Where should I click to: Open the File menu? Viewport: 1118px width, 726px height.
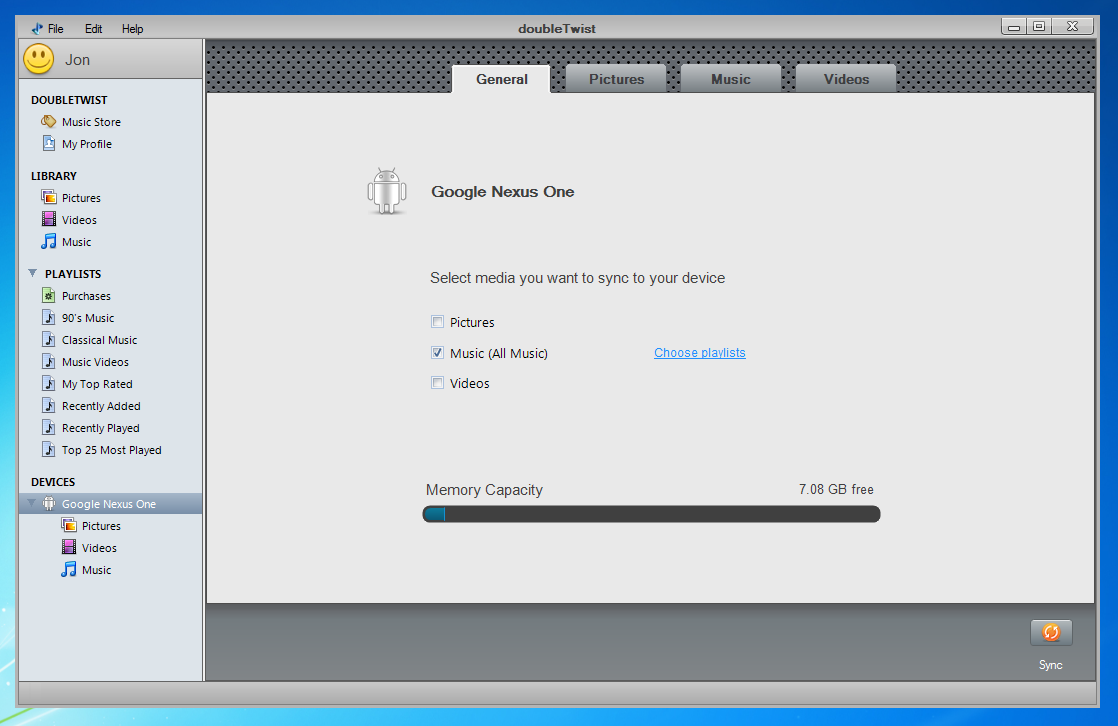coord(56,29)
